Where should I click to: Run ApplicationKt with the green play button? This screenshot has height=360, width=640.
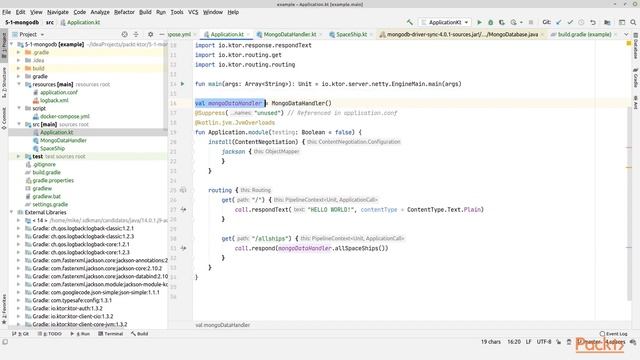(480, 22)
